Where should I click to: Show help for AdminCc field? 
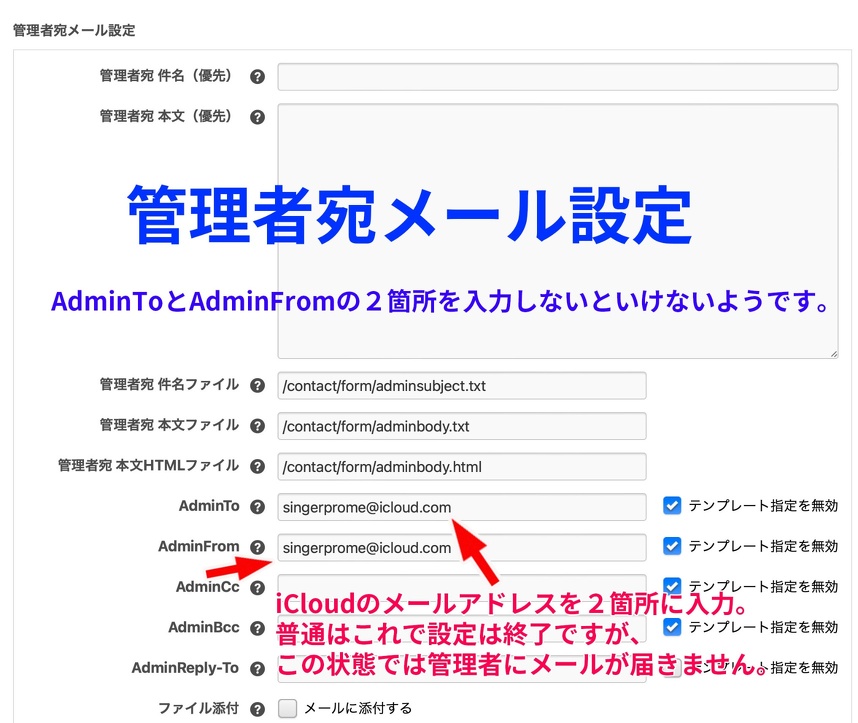[x=257, y=588]
